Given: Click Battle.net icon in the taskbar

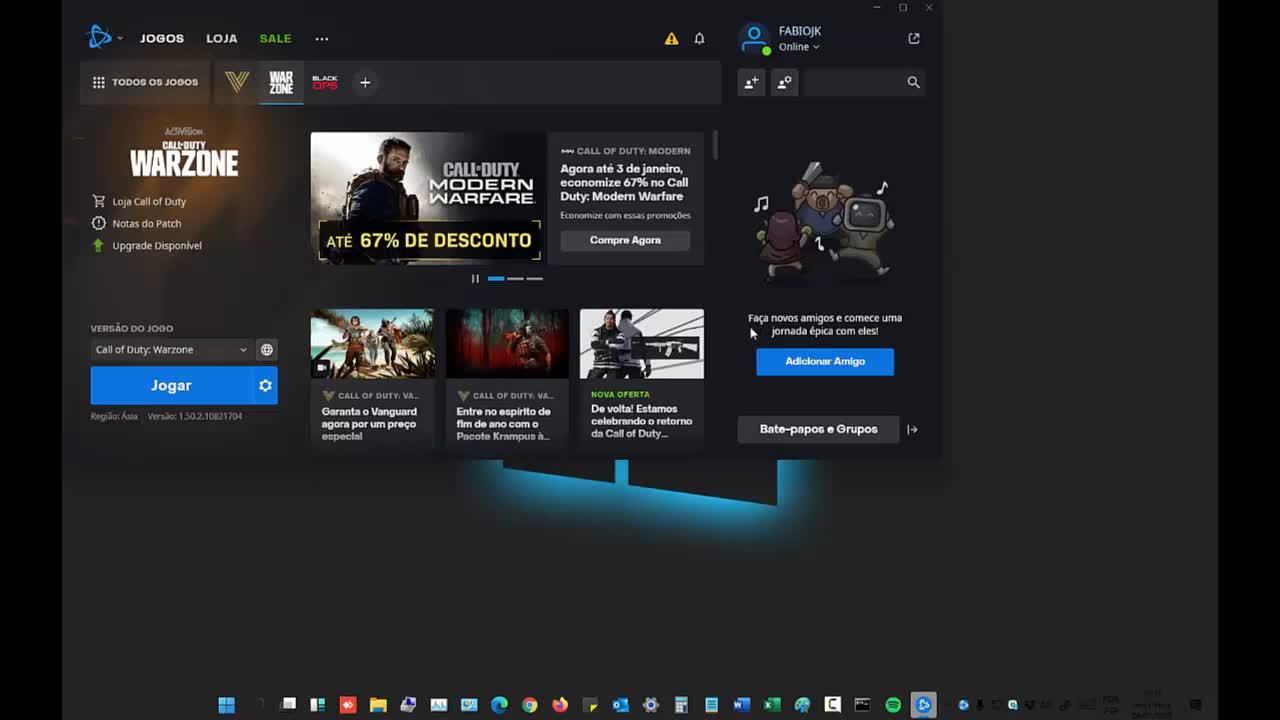Looking at the screenshot, I should (x=923, y=705).
